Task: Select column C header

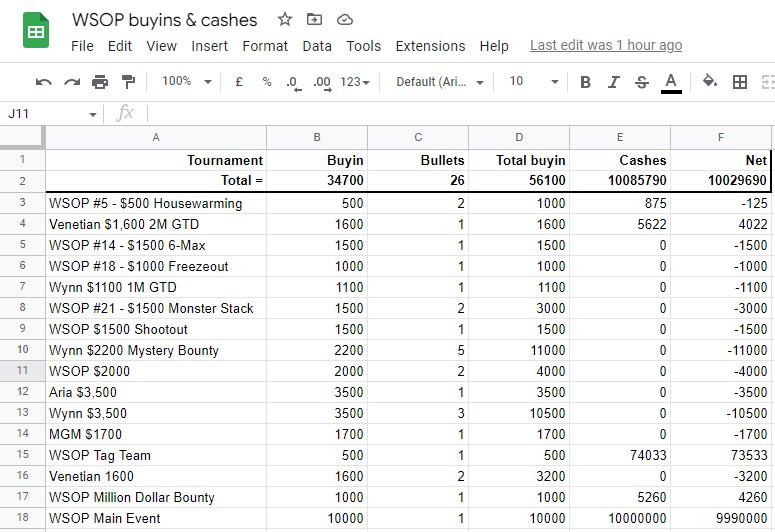Action: (418, 137)
